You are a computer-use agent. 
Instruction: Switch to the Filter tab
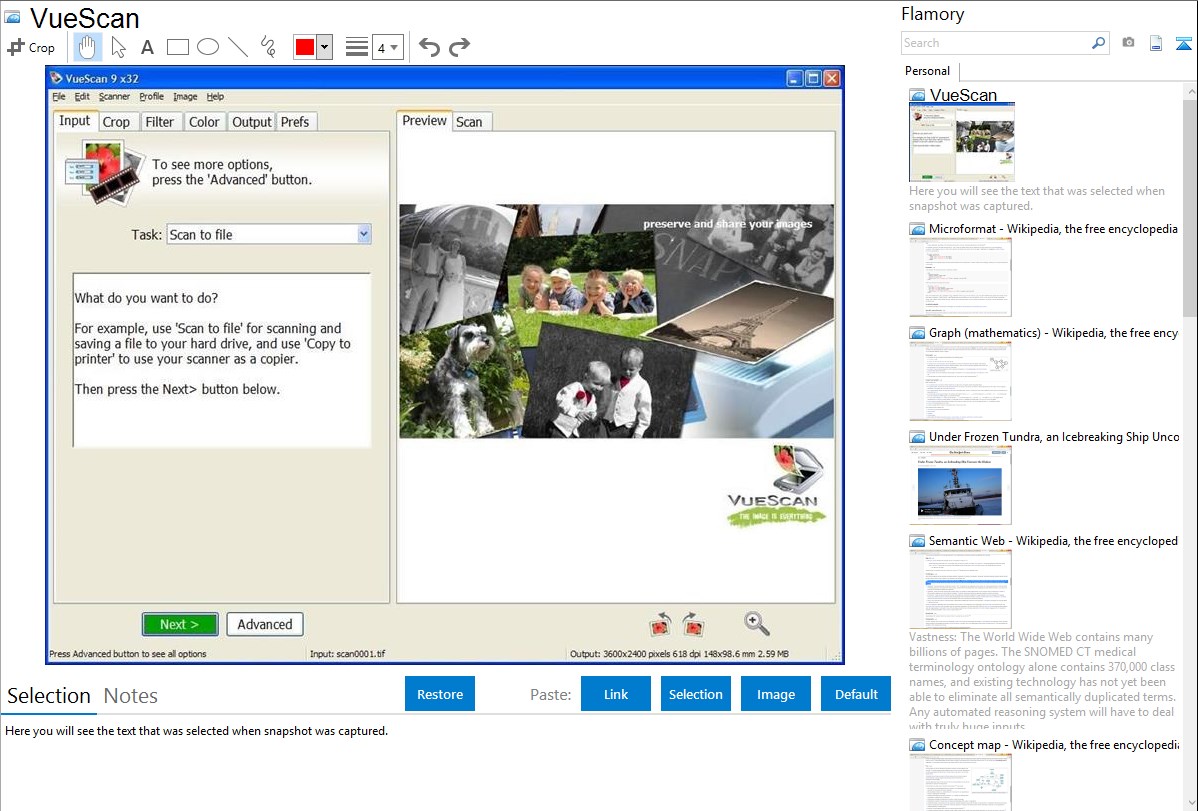coord(160,122)
